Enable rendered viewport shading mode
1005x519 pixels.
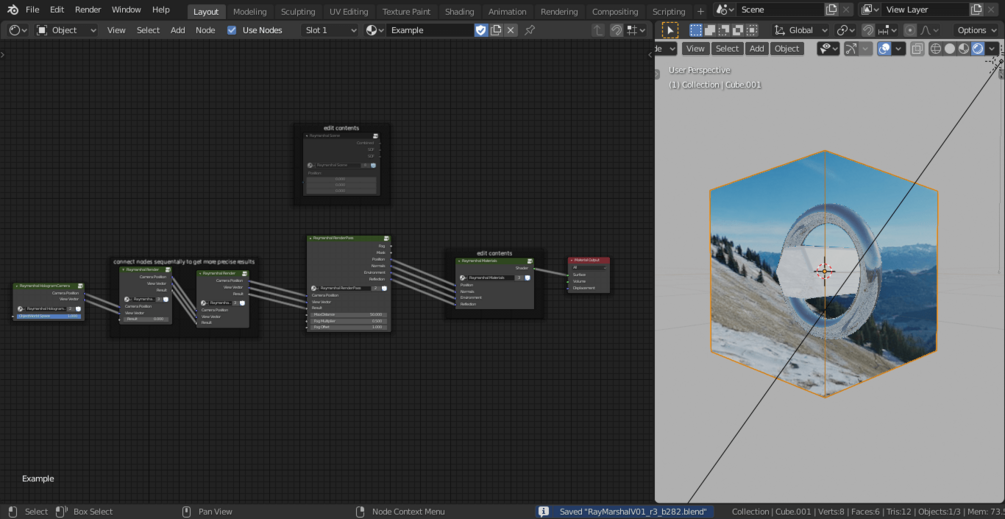978,49
